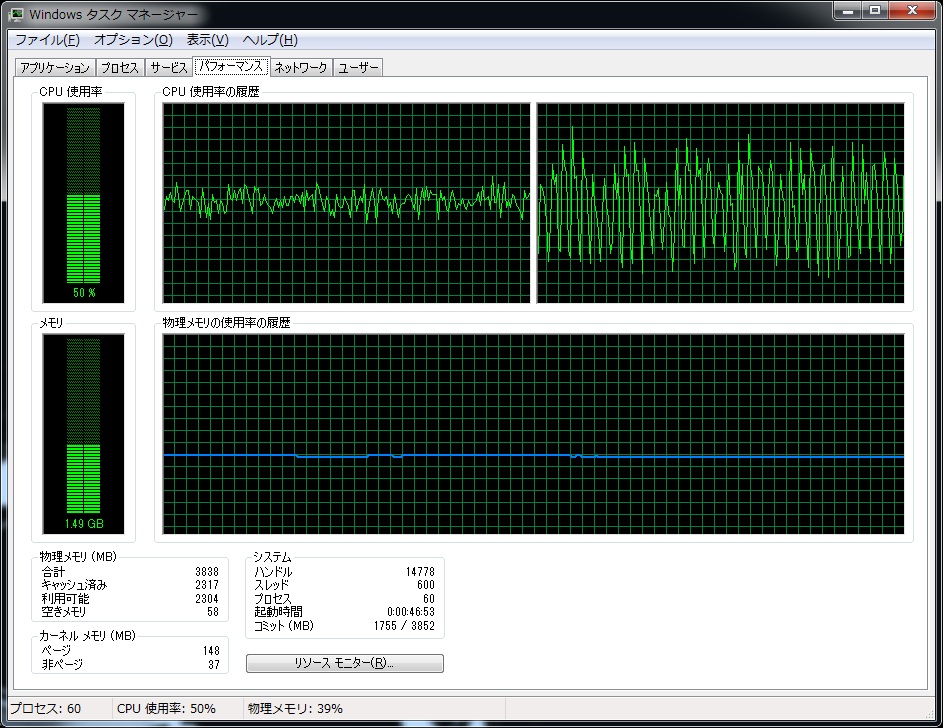Click the カーネル メモリ (MB) group label

[88, 635]
